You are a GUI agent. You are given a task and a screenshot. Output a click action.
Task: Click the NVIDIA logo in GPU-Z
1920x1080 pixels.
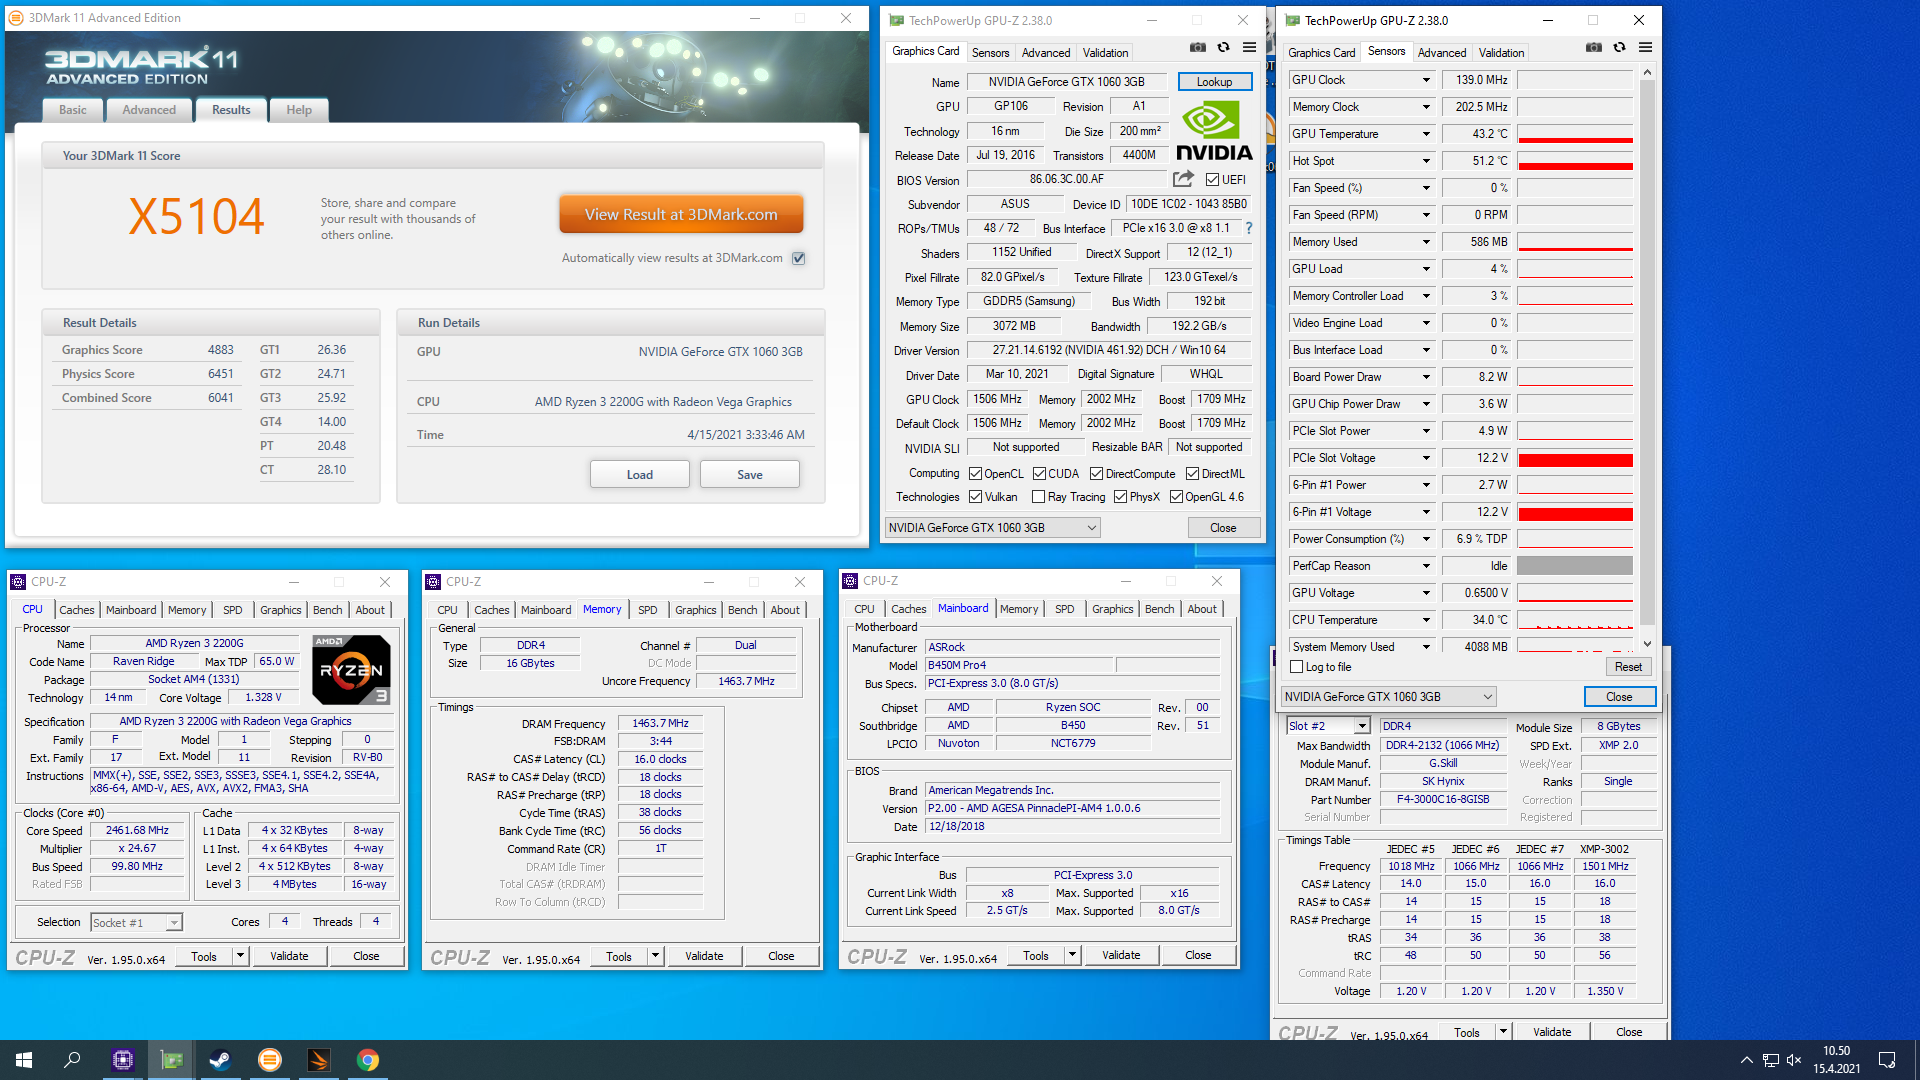(x=1214, y=131)
